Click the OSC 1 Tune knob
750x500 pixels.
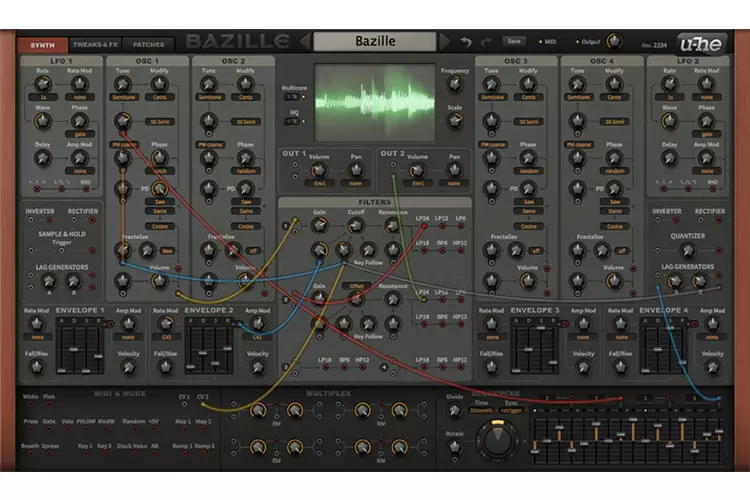(123, 84)
